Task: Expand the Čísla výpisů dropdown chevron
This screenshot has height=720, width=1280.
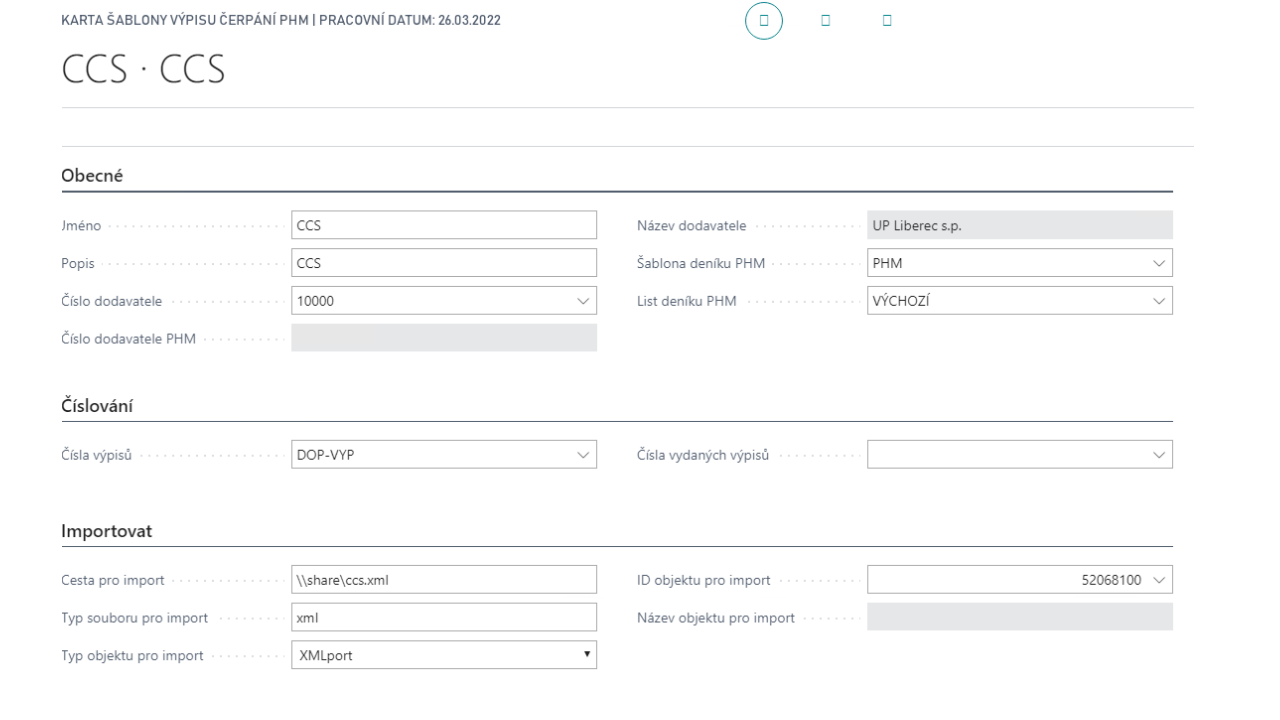Action: tap(583, 455)
